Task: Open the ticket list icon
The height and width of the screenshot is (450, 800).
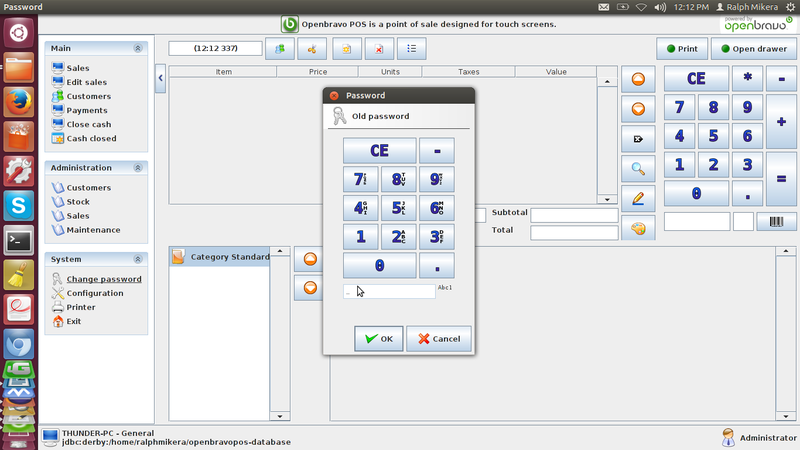Action: (412, 49)
